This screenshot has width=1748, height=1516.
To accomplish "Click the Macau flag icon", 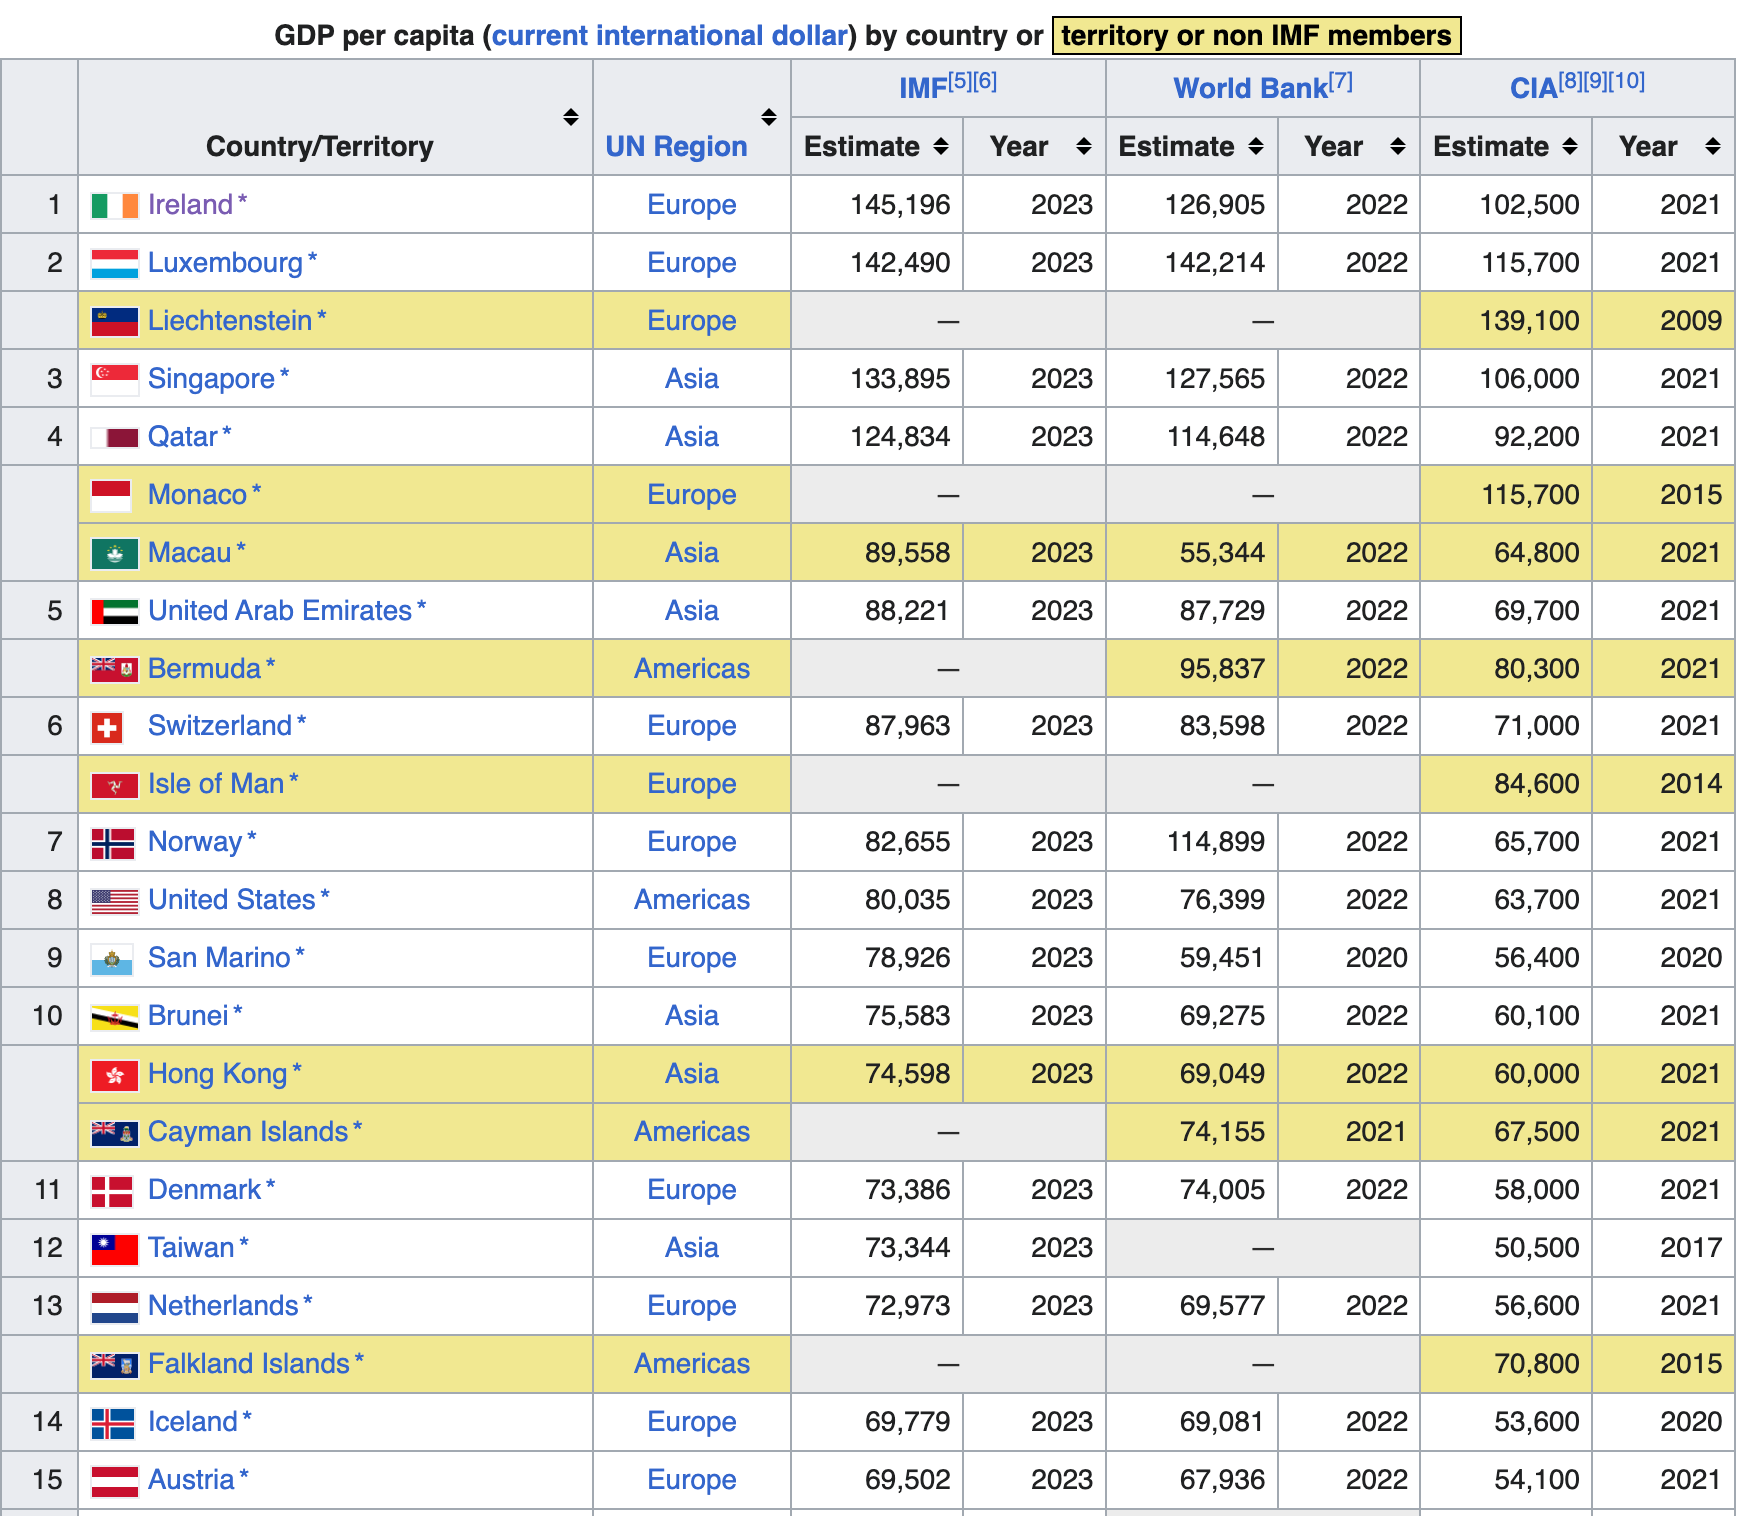I will click(114, 554).
